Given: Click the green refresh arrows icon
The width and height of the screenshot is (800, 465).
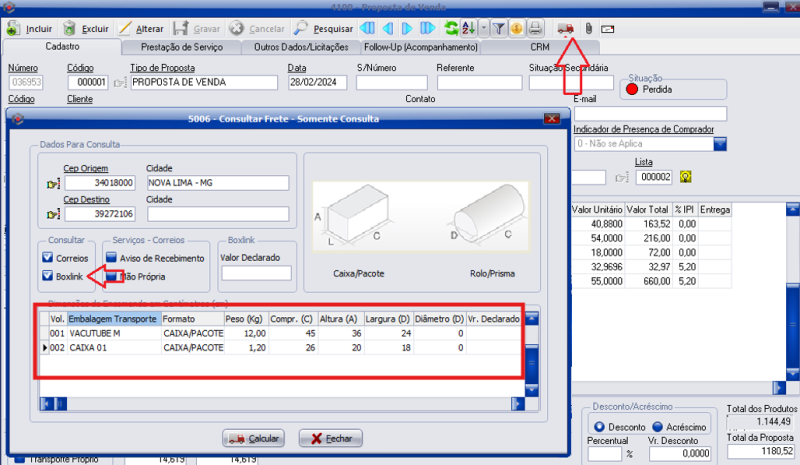Looking at the screenshot, I should tap(453, 27).
